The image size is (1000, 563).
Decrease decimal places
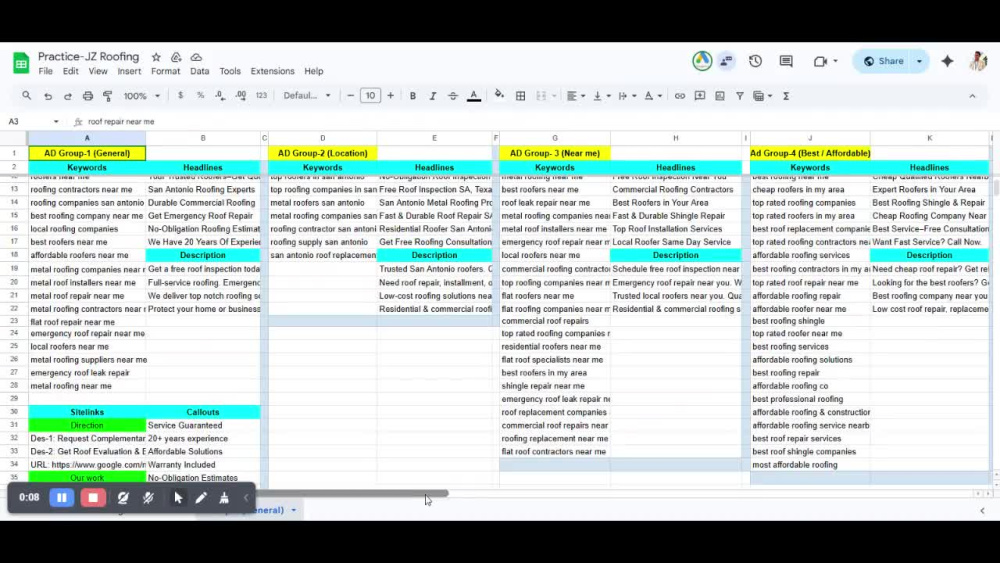coord(220,96)
